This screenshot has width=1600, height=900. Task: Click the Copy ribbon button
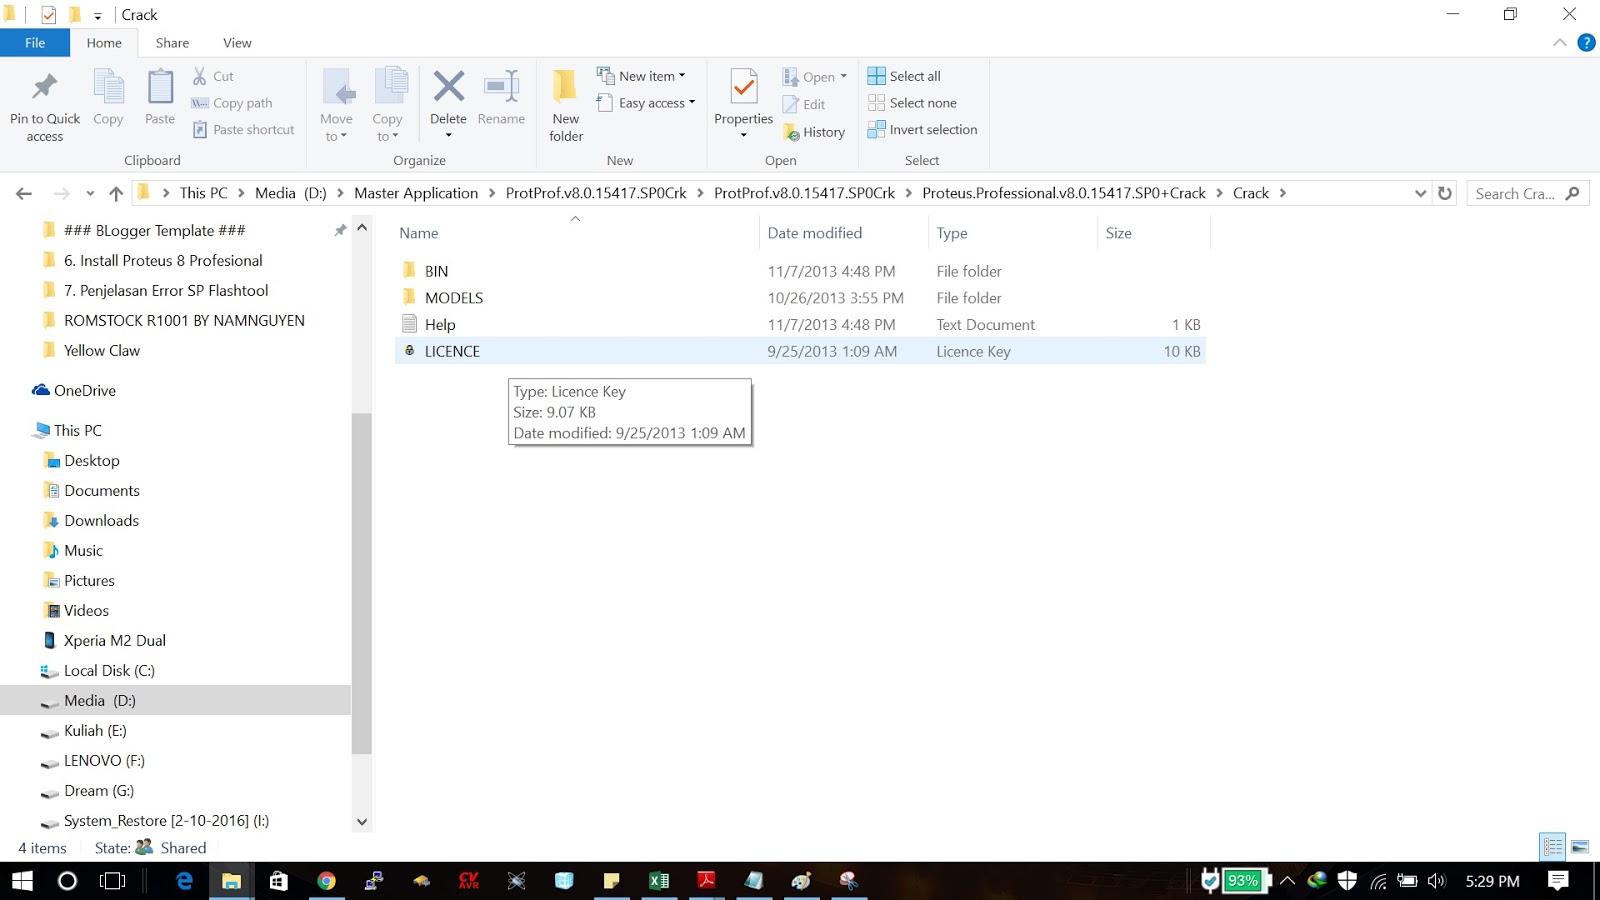coord(108,98)
